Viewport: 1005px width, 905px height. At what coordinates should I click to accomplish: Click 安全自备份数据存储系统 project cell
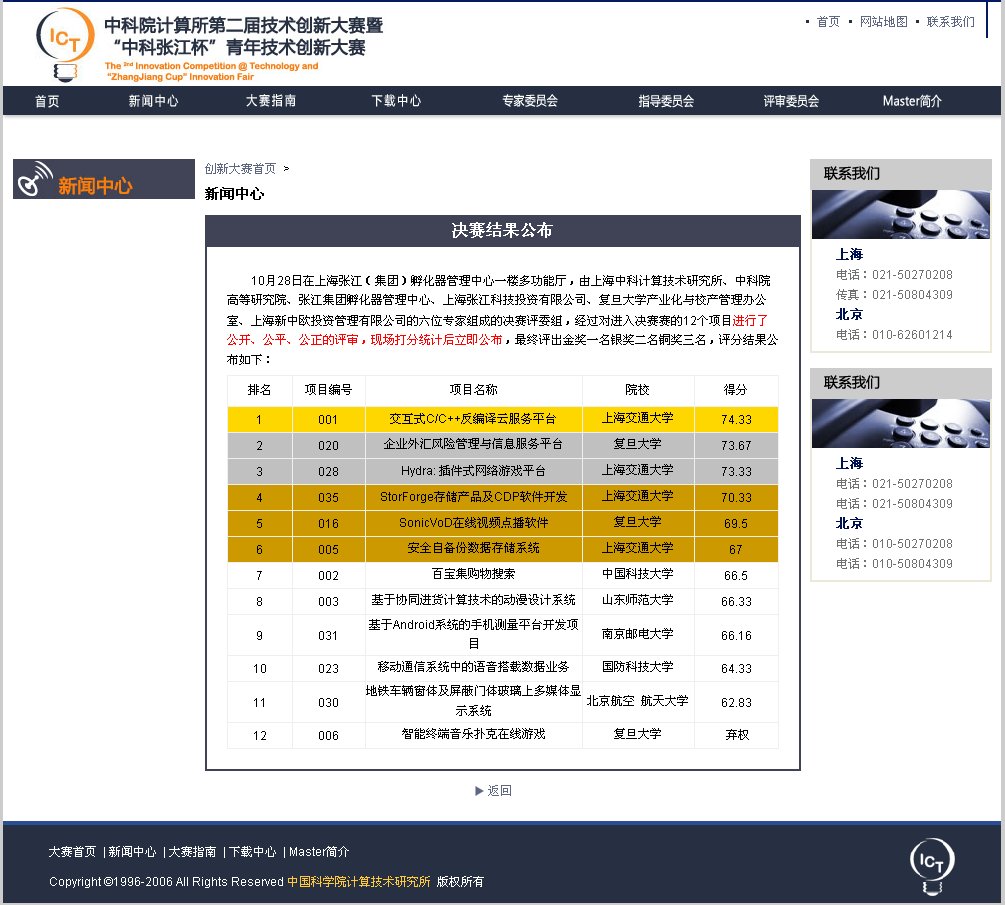pos(474,549)
